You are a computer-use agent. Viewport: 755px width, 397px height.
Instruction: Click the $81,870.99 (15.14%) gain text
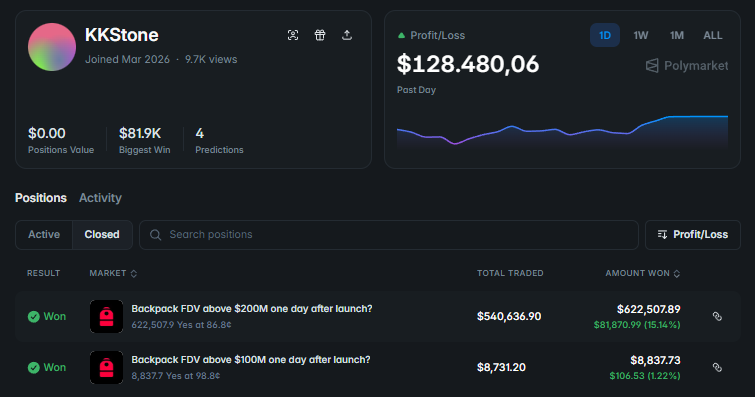pyautogui.click(x=637, y=325)
